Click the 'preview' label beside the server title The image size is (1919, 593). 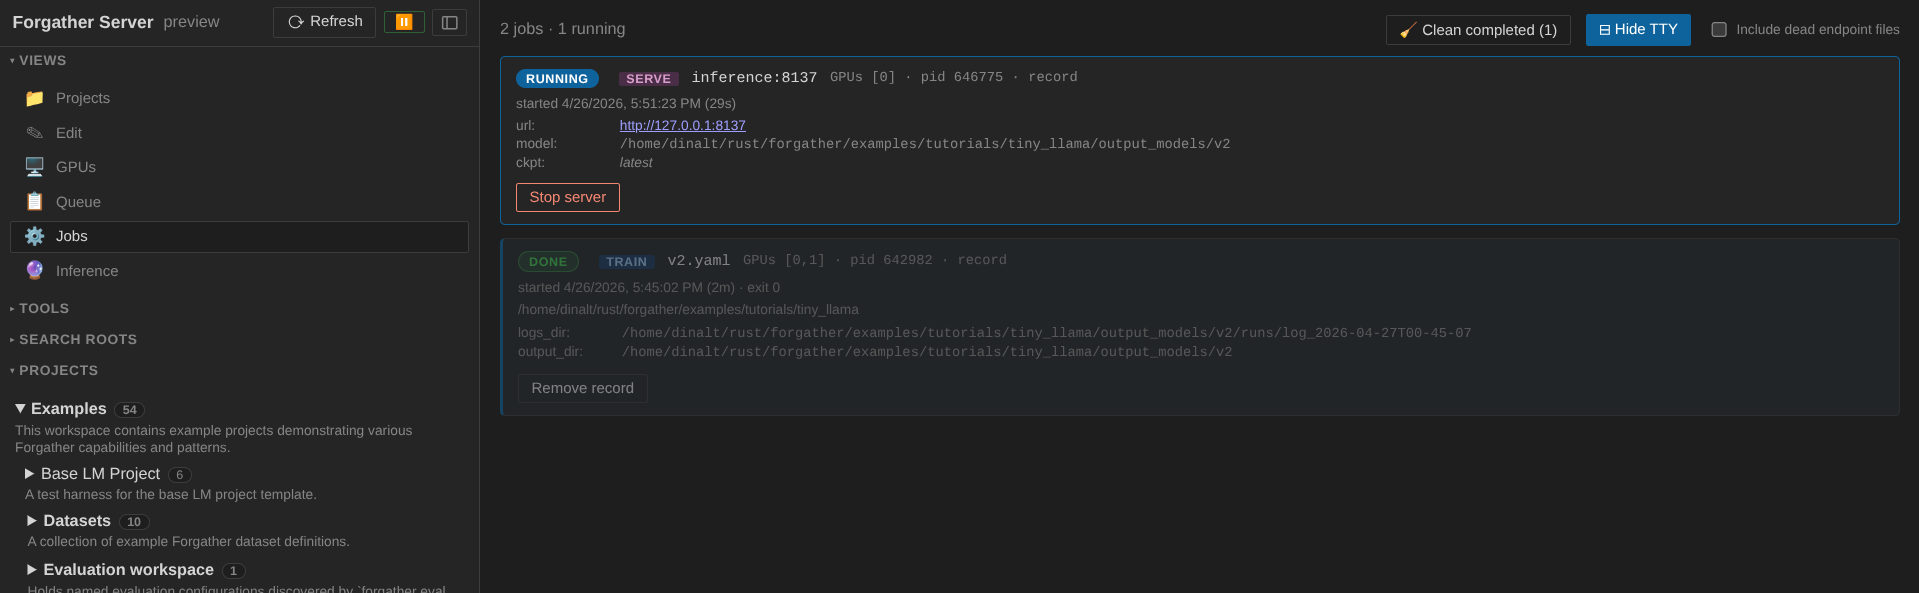click(x=192, y=22)
